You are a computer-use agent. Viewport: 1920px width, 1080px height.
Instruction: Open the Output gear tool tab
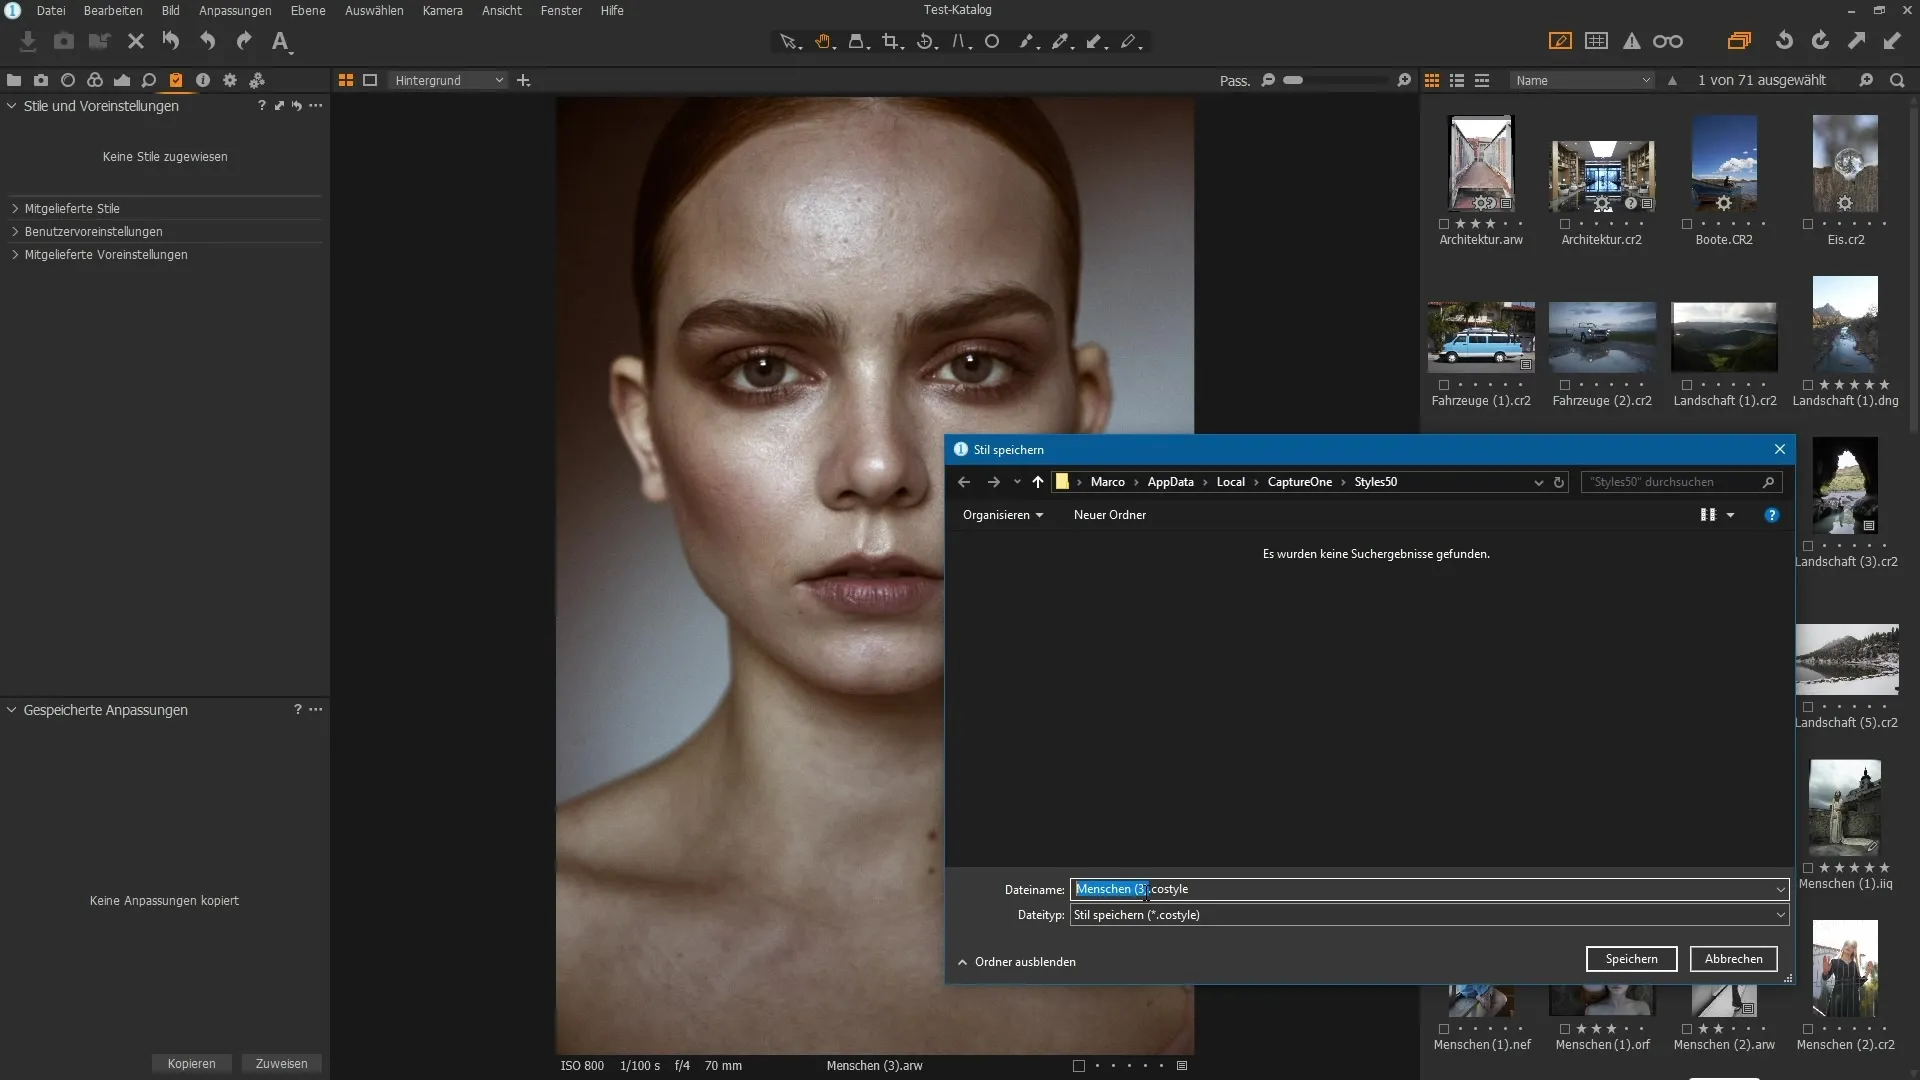(x=230, y=80)
